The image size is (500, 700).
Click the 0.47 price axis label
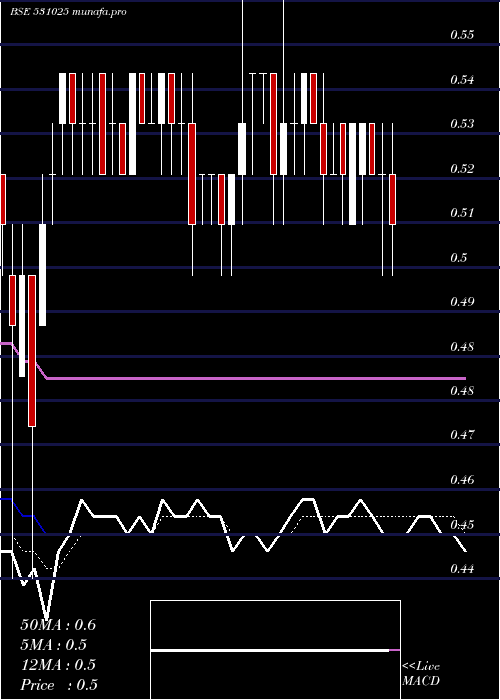click(x=462, y=434)
